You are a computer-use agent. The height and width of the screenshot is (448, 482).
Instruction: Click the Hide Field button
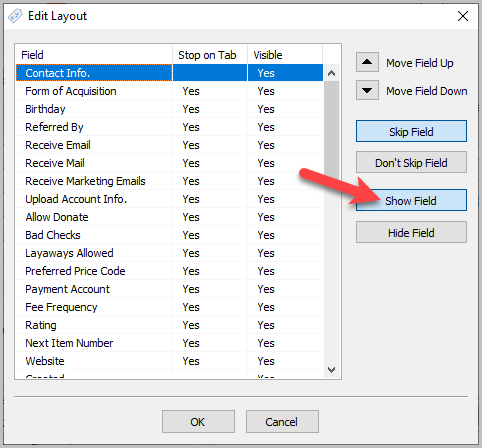click(x=411, y=232)
